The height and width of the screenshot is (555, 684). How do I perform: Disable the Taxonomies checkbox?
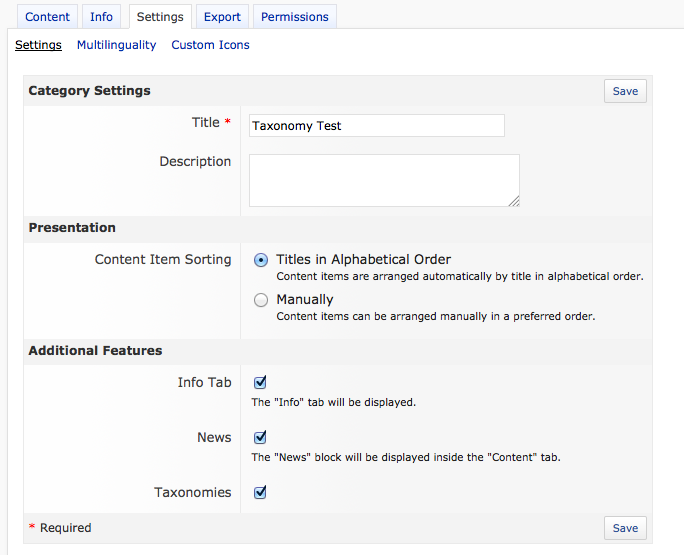click(260, 492)
